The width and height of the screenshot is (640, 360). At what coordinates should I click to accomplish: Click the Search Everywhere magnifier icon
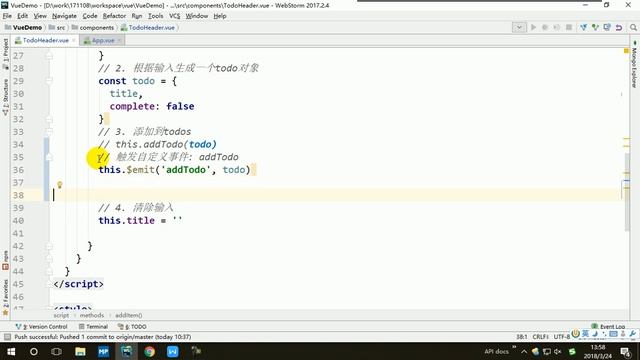(x=633, y=27)
